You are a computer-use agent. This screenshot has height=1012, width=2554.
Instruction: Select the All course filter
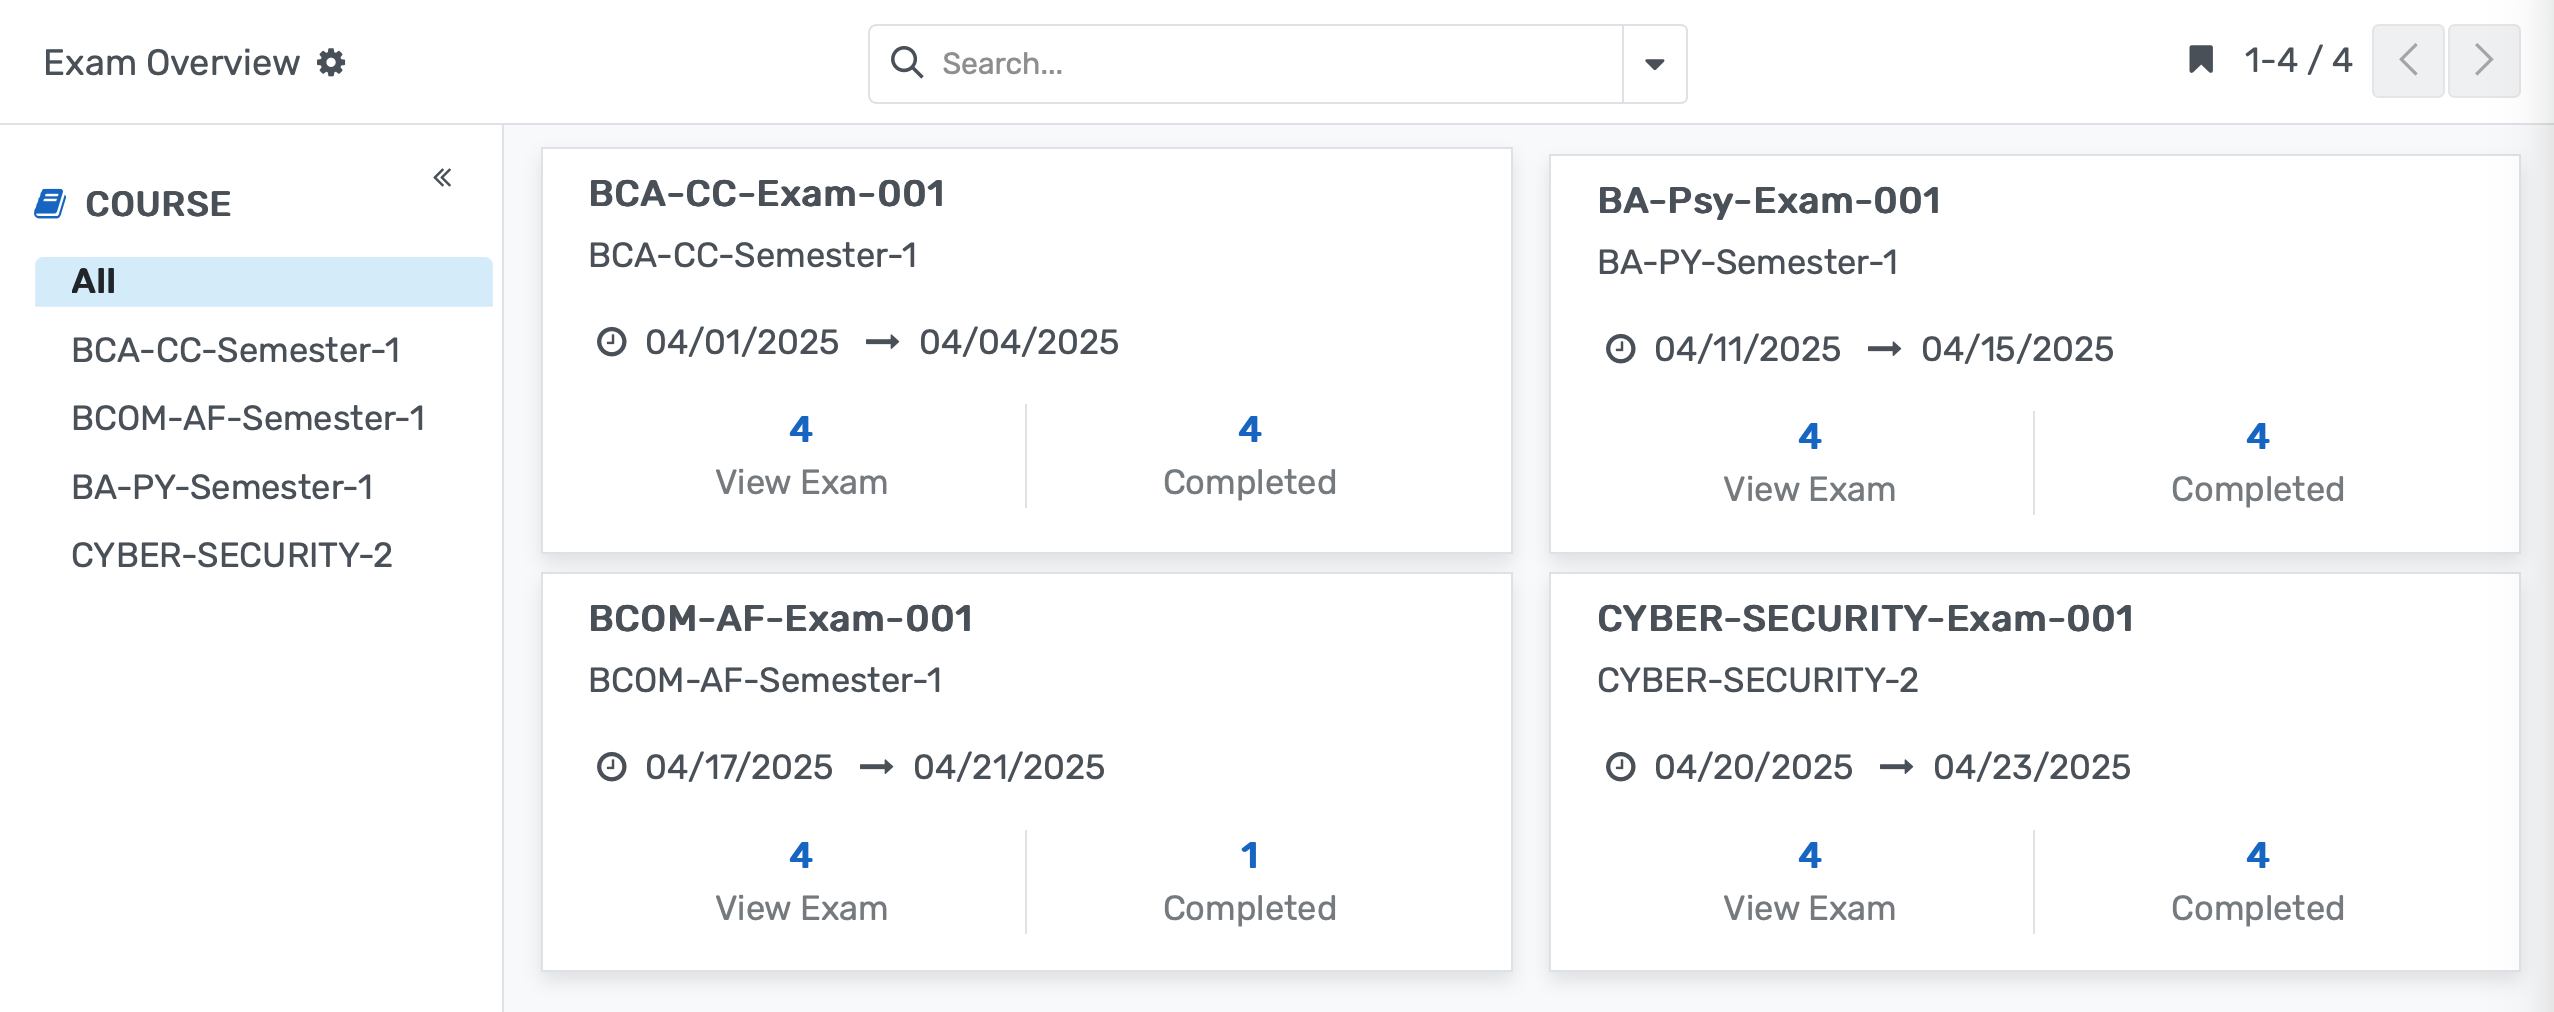pyautogui.click(x=92, y=280)
